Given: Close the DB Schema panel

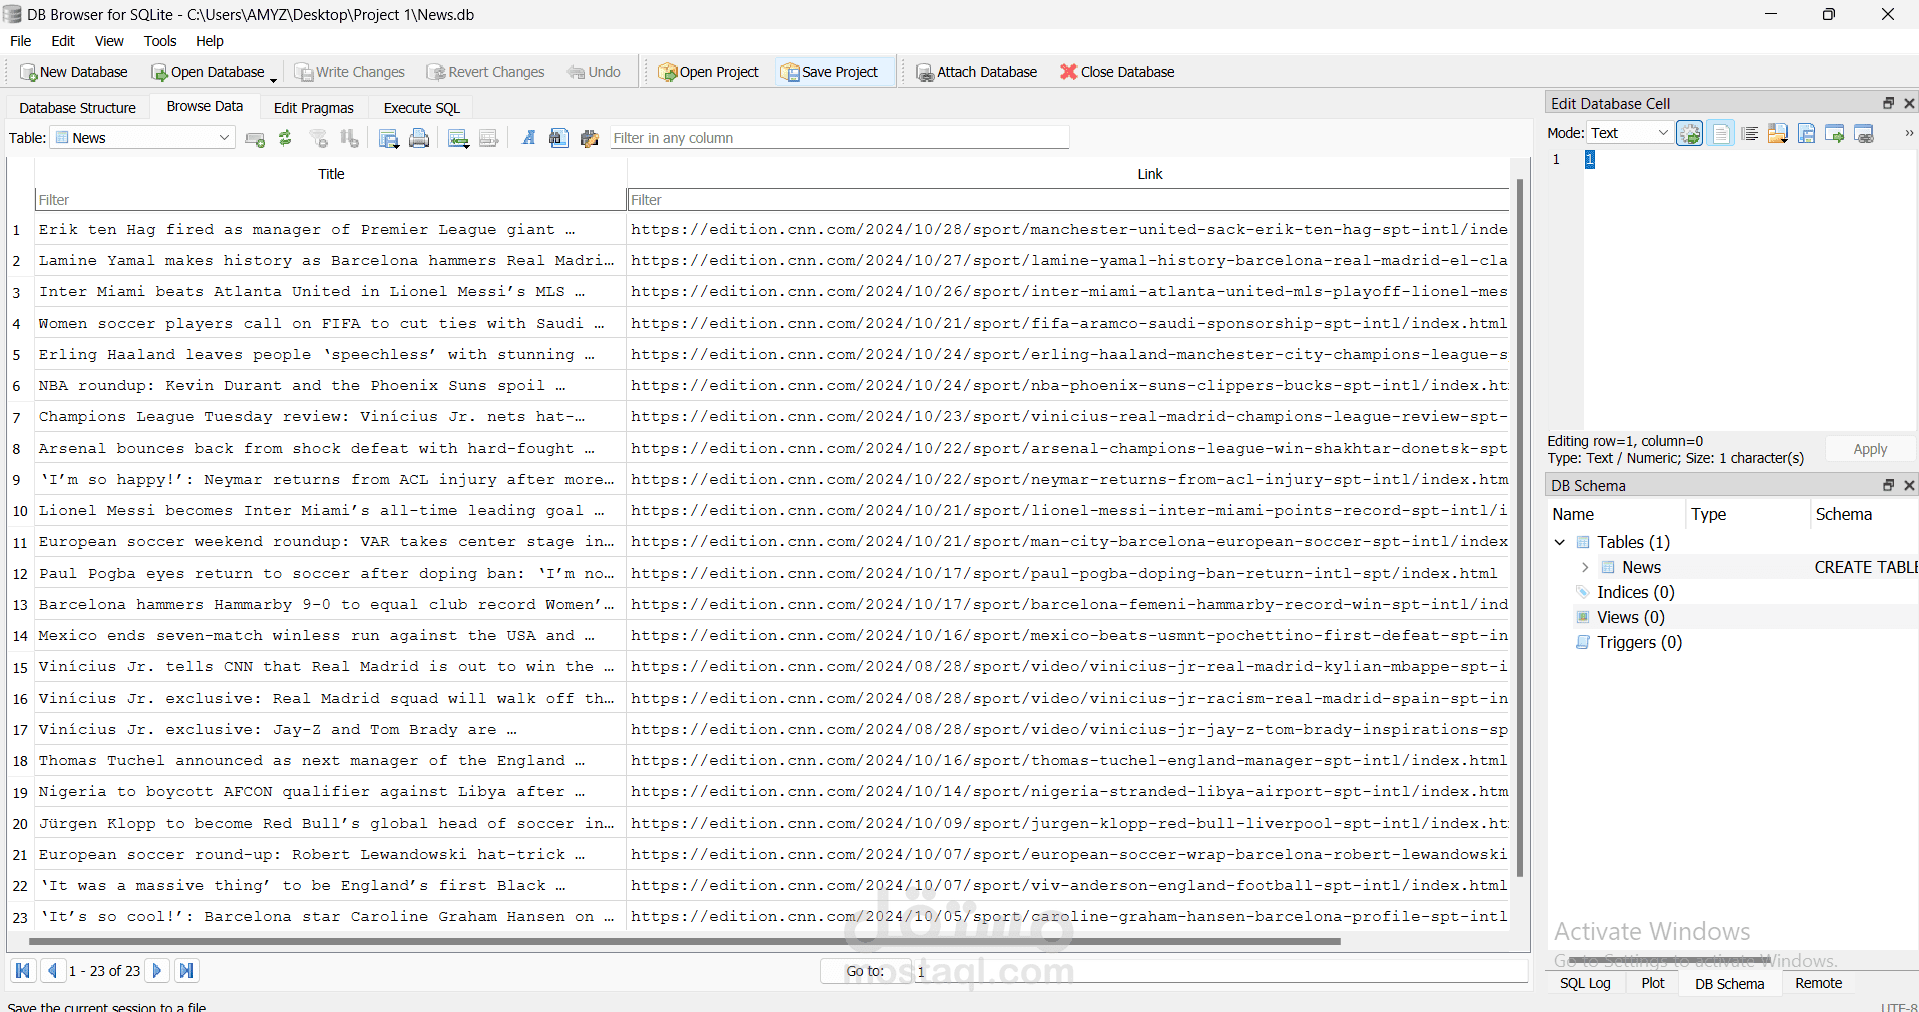Looking at the screenshot, I should 1909,485.
